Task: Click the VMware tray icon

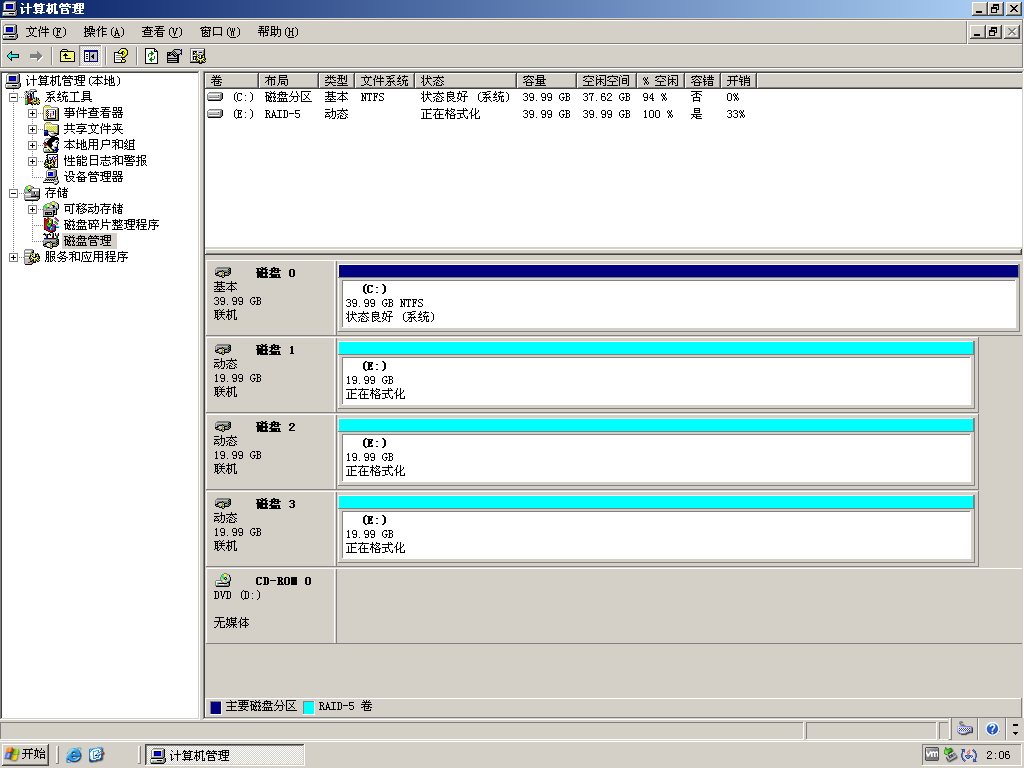Action: [x=932, y=755]
